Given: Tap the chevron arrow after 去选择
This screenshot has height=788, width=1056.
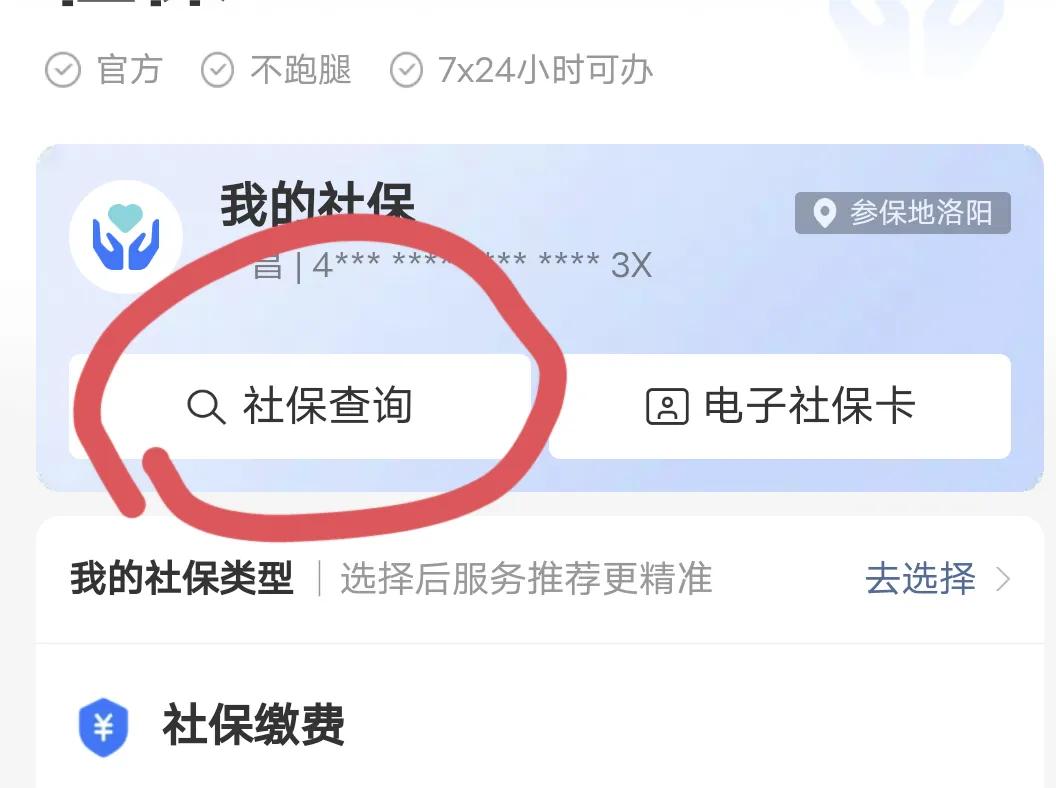Looking at the screenshot, I should 1003,579.
